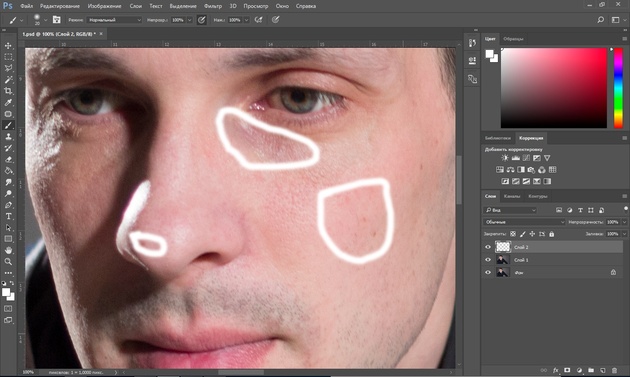This screenshot has width=630, height=377.
Task: Select the Move tool
Action: [8, 46]
